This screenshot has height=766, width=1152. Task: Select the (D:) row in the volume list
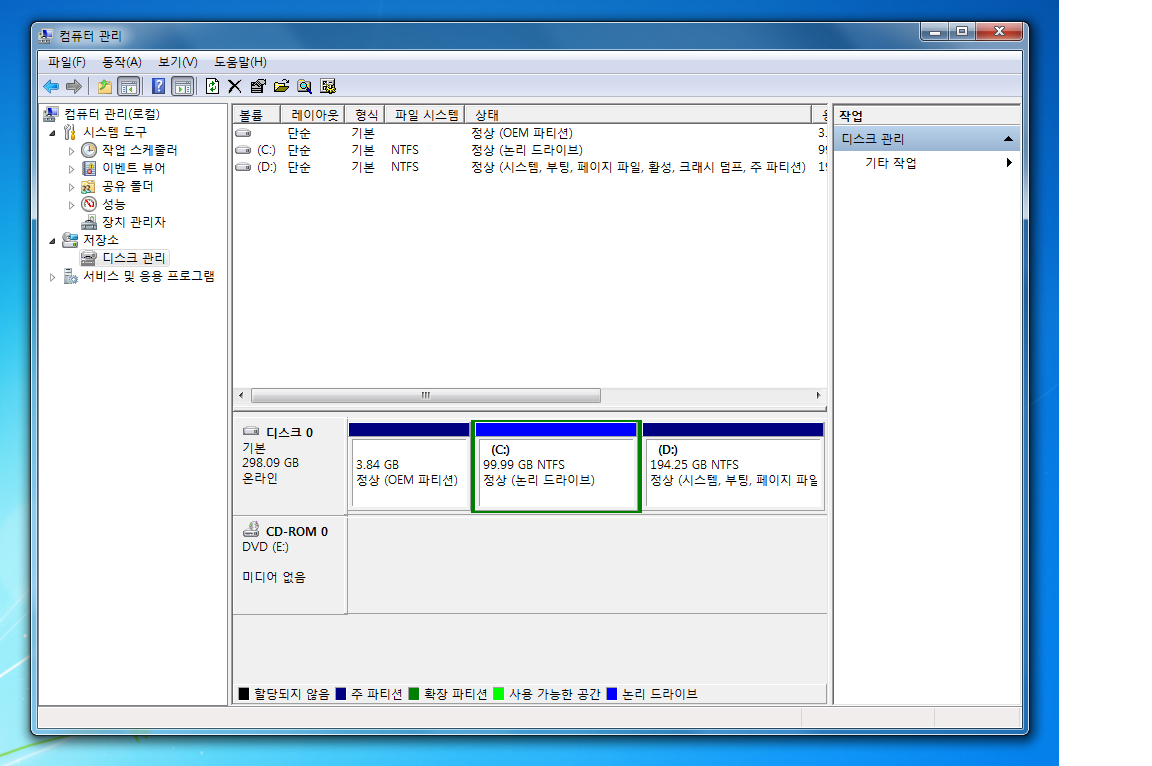pos(530,167)
